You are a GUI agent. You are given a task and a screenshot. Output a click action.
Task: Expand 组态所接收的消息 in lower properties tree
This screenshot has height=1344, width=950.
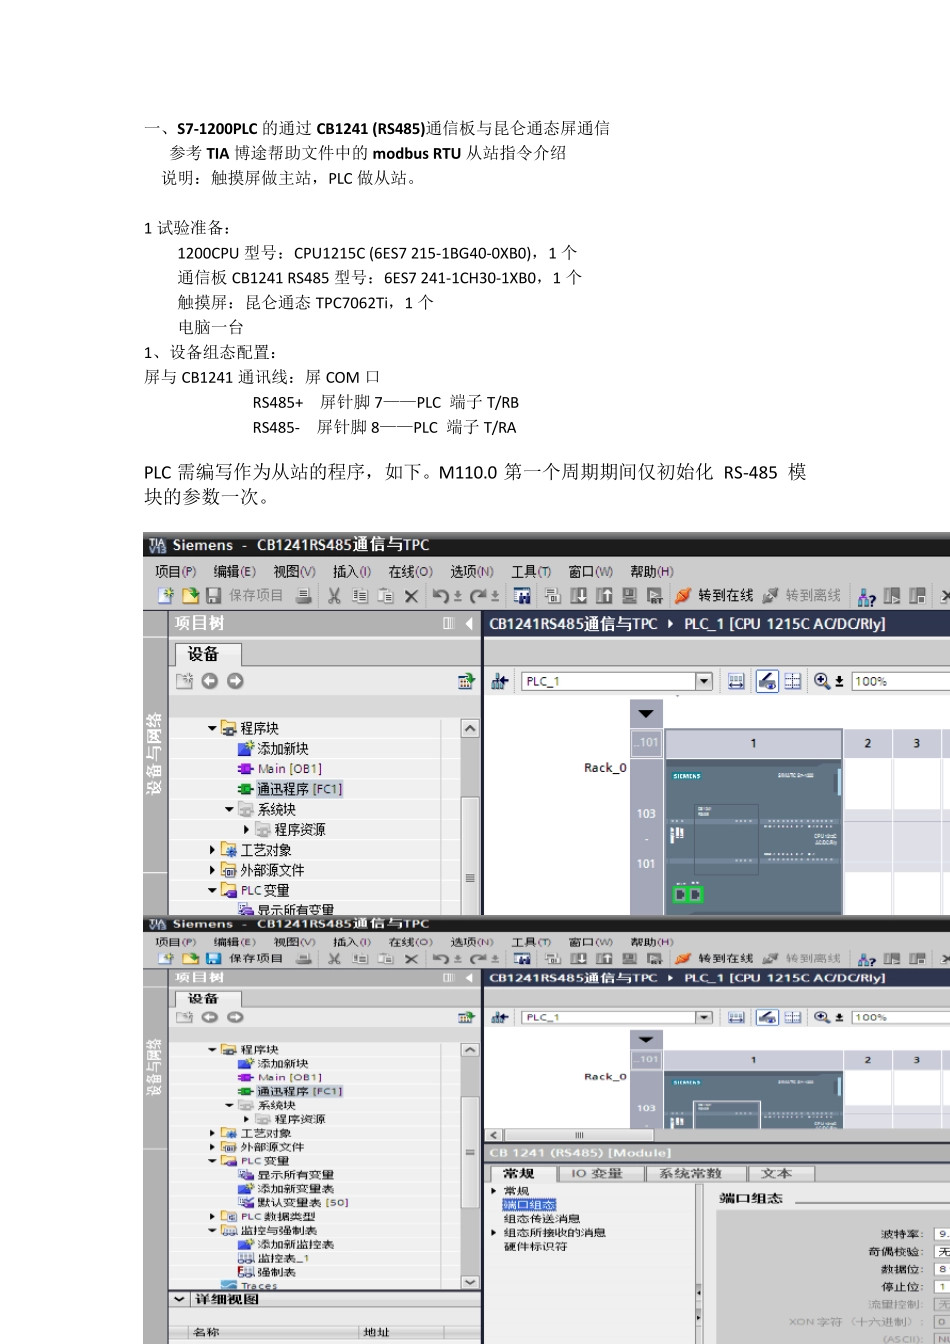coord(494,1233)
